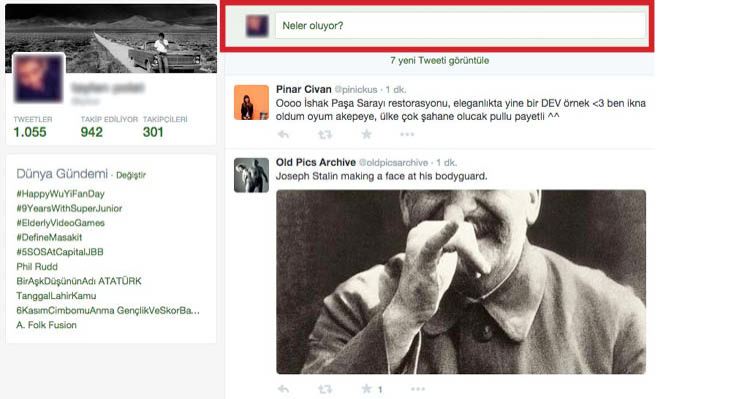The image size is (740, 399).
Task: Open trend #DefineMasakit
Action: (x=49, y=238)
